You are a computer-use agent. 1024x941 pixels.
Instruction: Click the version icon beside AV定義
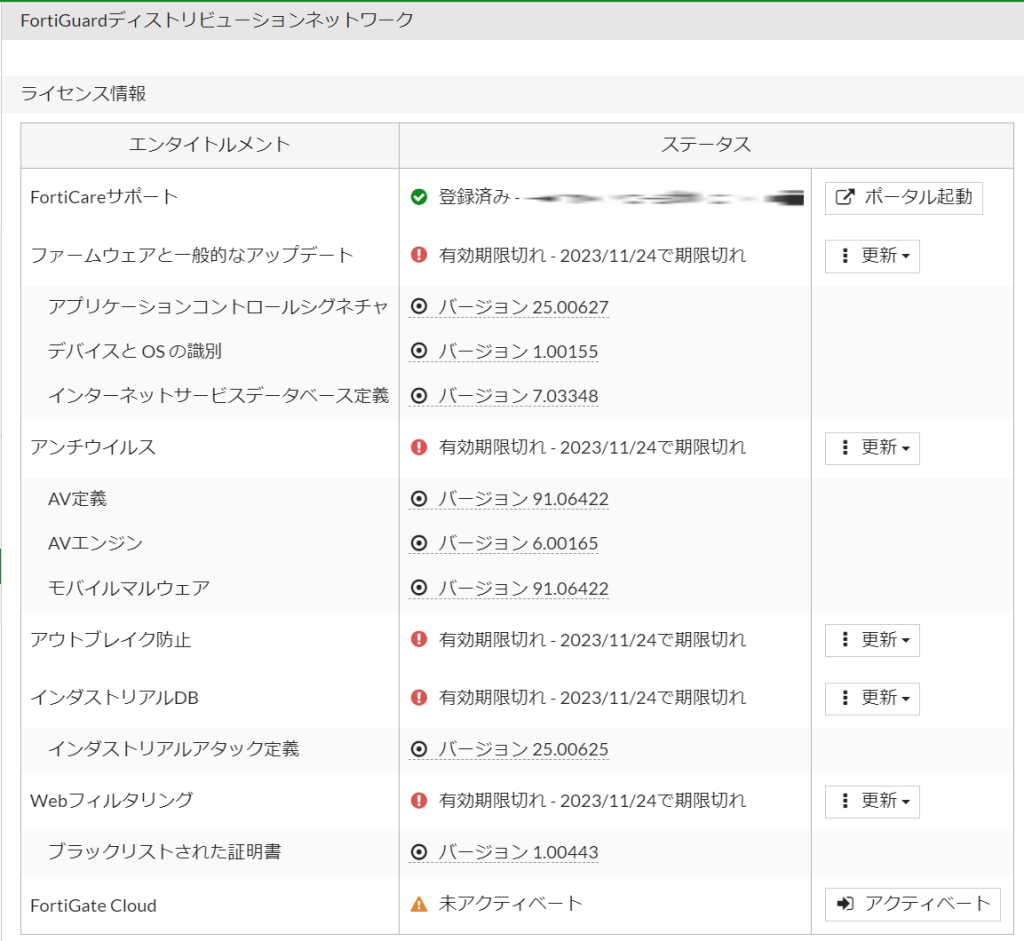point(417,498)
